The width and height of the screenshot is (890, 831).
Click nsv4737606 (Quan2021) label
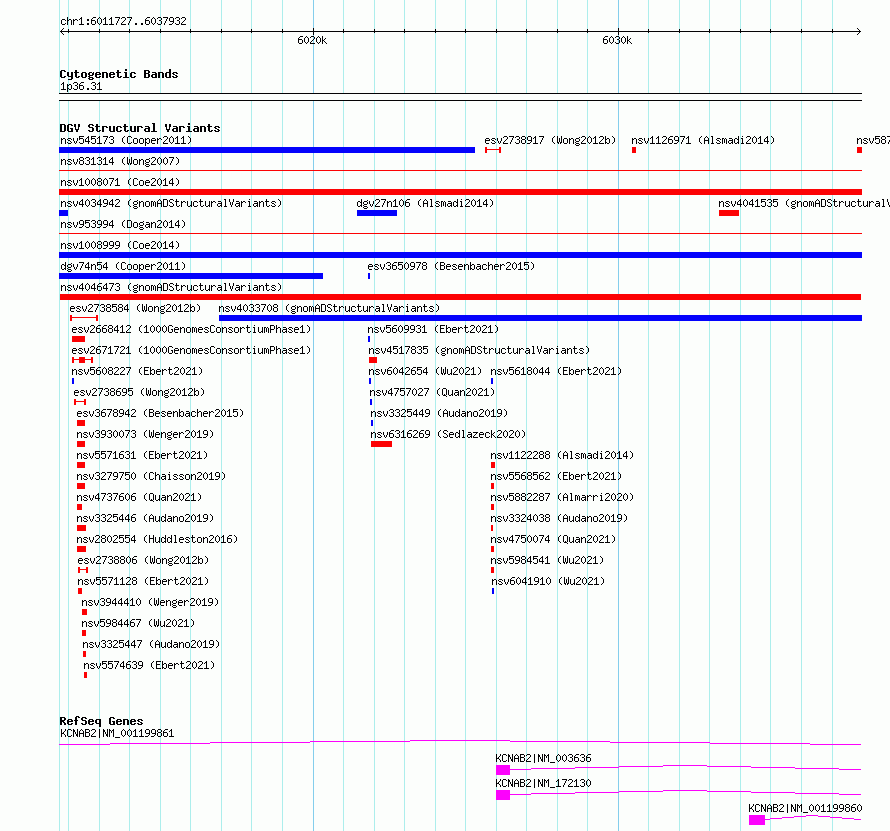click(x=139, y=497)
